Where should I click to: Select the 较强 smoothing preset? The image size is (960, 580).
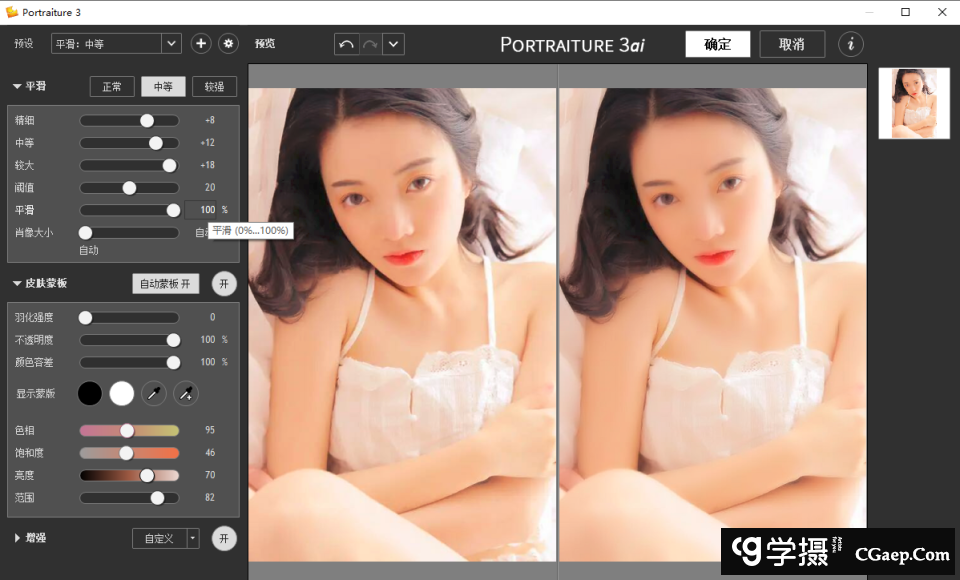click(x=214, y=87)
